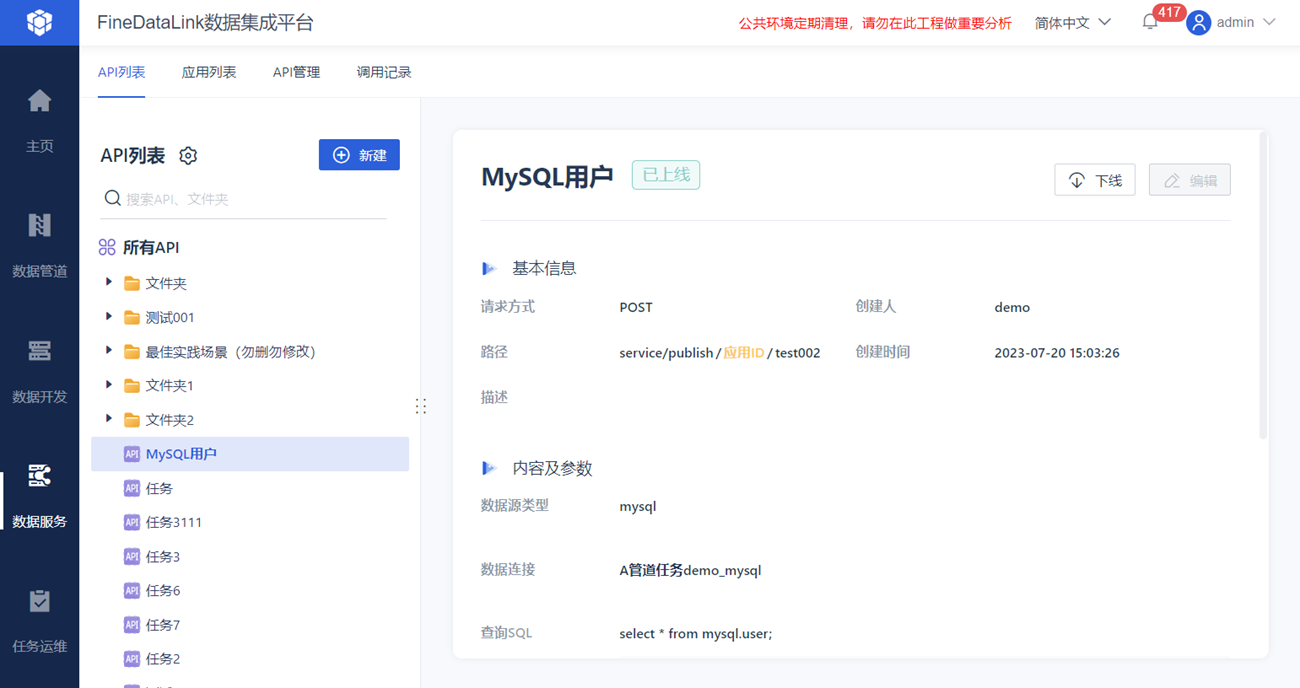The height and width of the screenshot is (688, 1300).
Task: Expand the 最佳实践场景 folder
Action: pos(109,351)
